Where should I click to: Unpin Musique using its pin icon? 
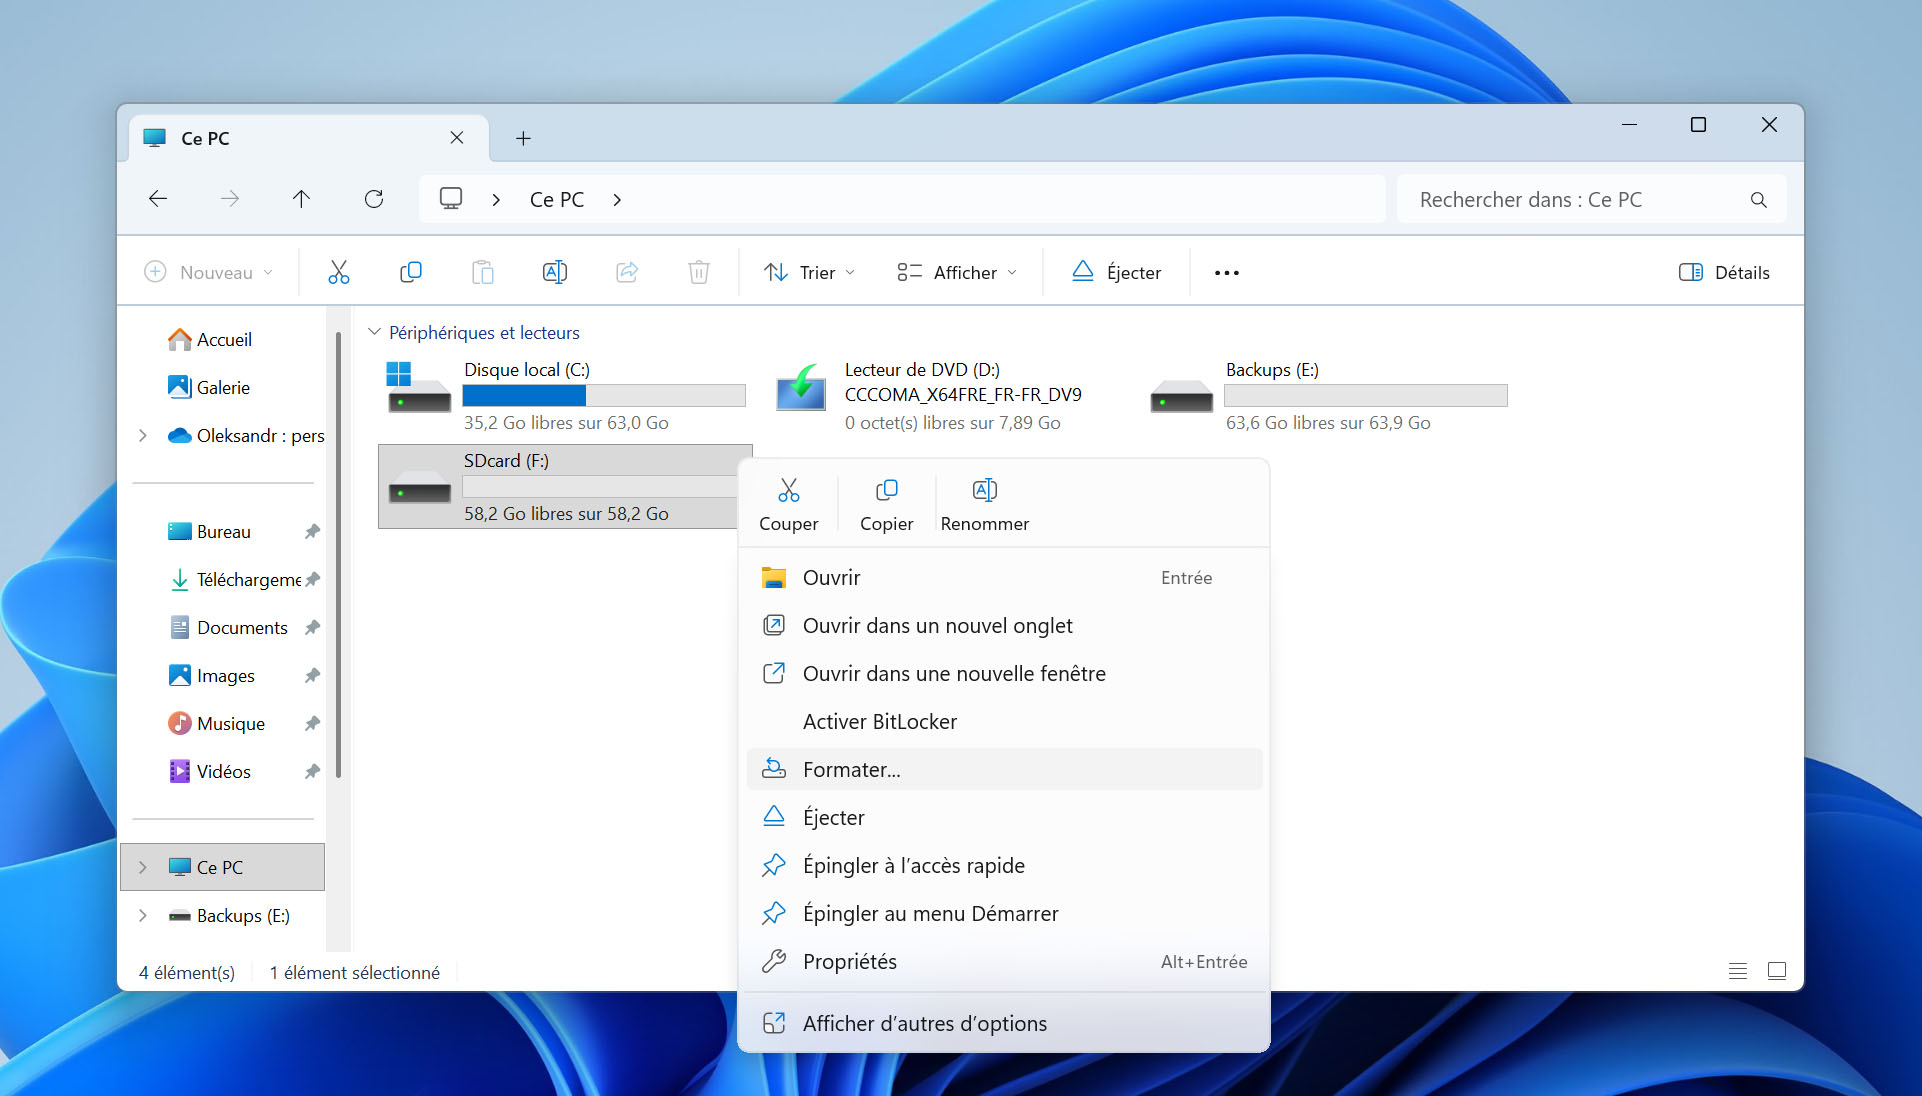[312, 724]
